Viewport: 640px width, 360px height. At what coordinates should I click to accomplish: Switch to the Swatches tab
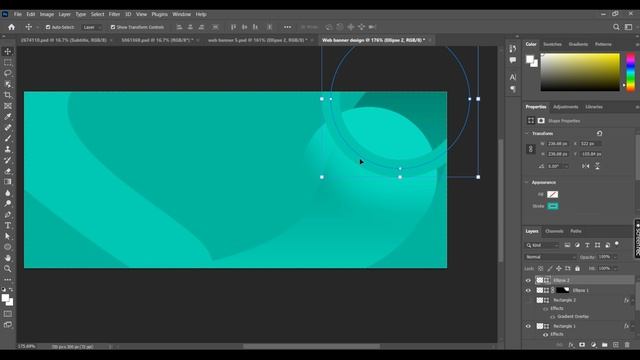[x=552, y=44]
